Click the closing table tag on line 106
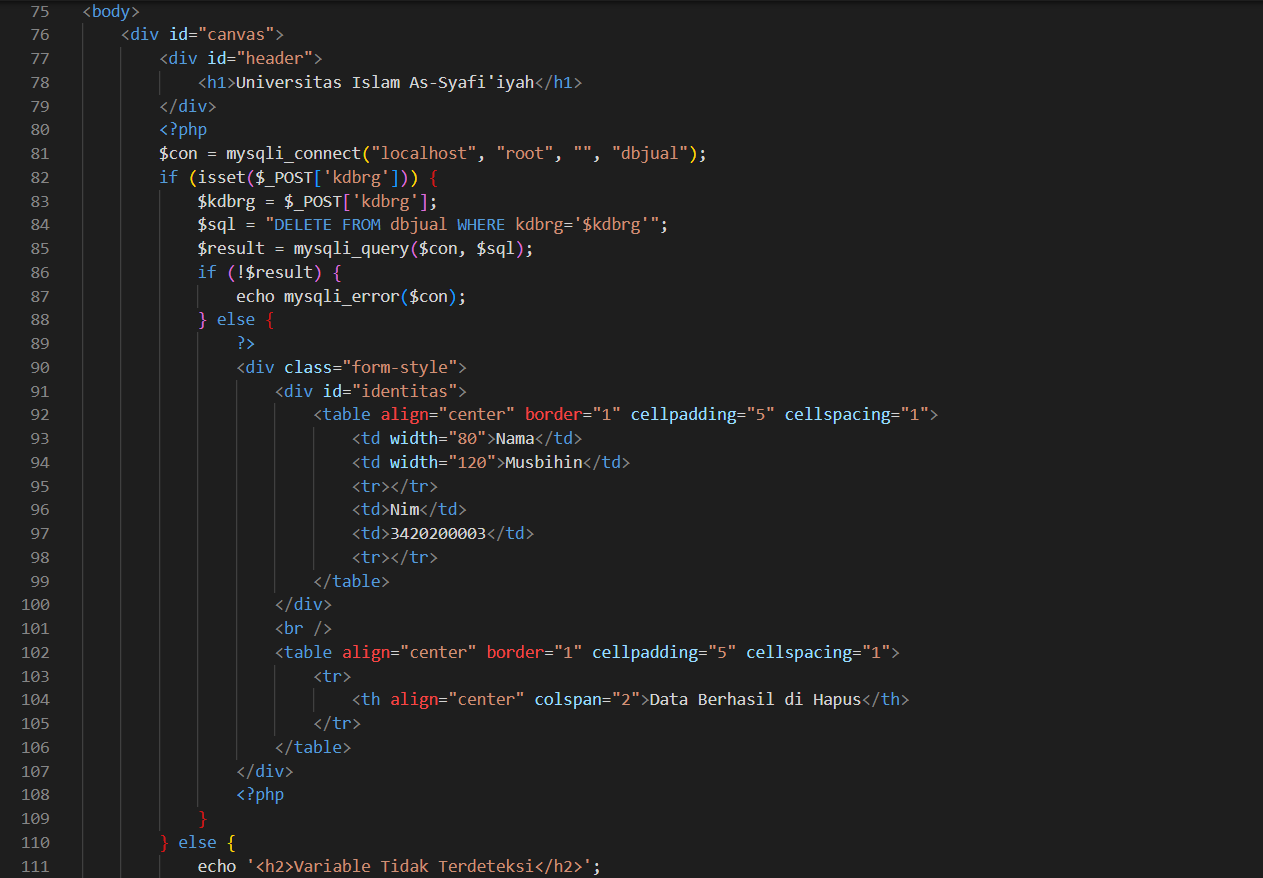The width and height of the screenshot is (1263, 878). tap(313, 747)
